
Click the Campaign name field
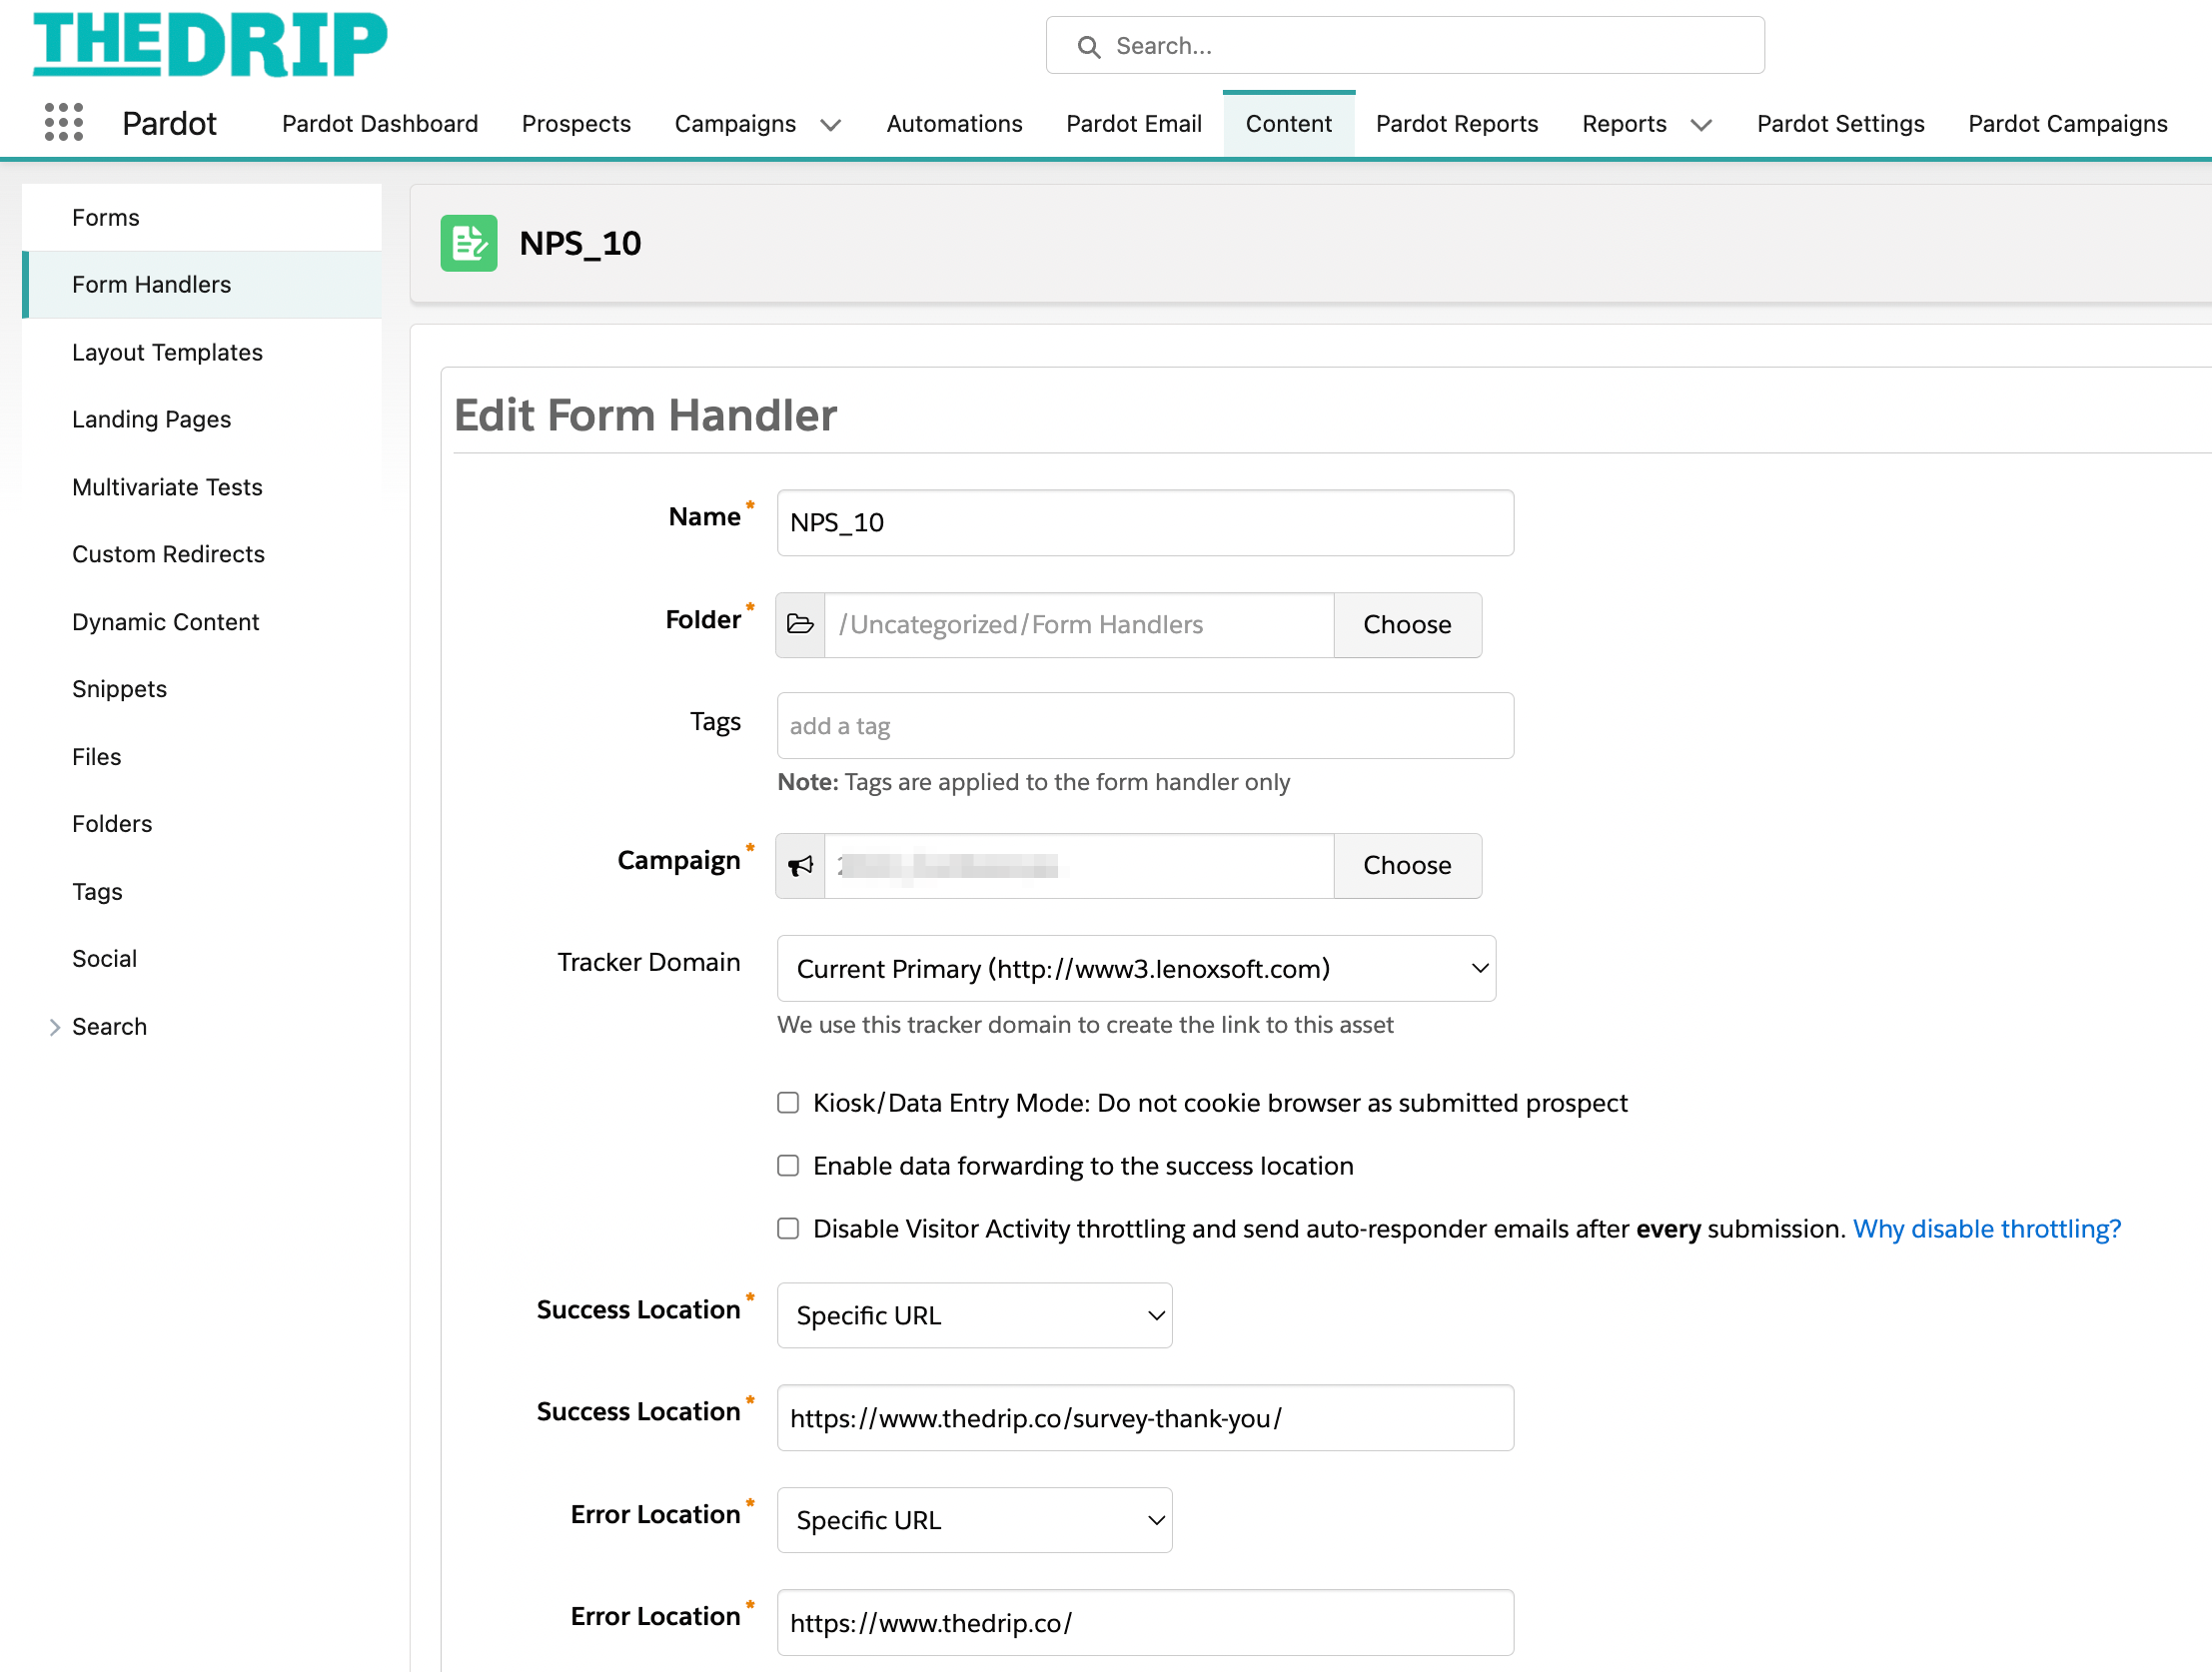pos(1079,866)
